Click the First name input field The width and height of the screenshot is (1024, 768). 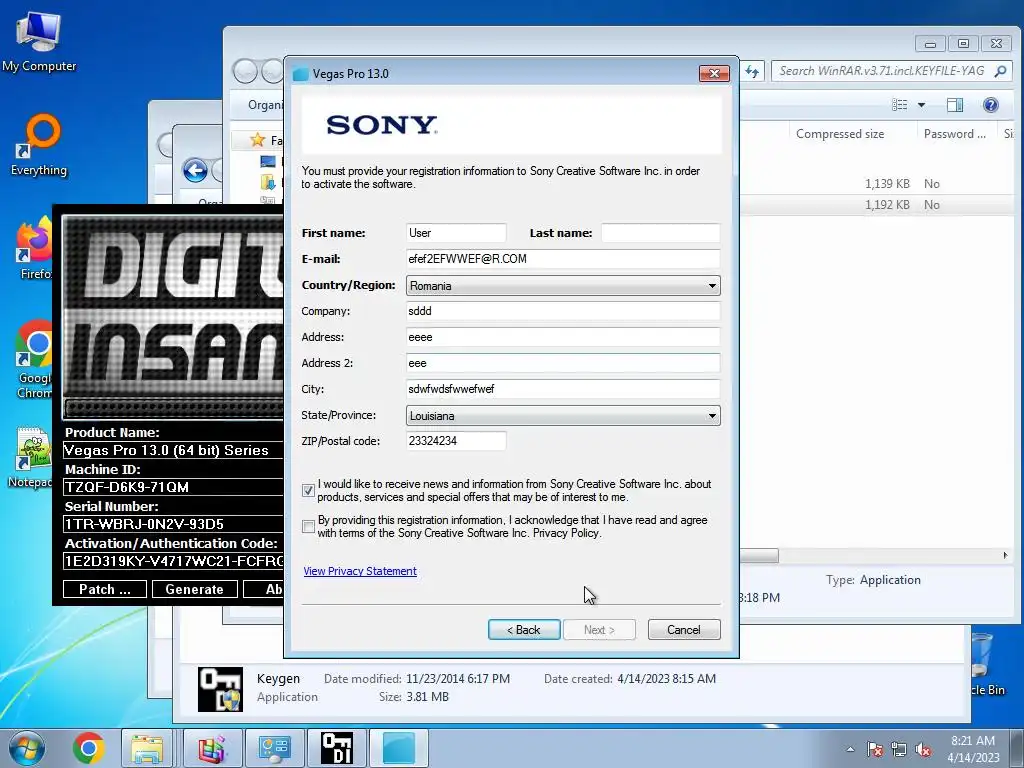click(456, 233)
